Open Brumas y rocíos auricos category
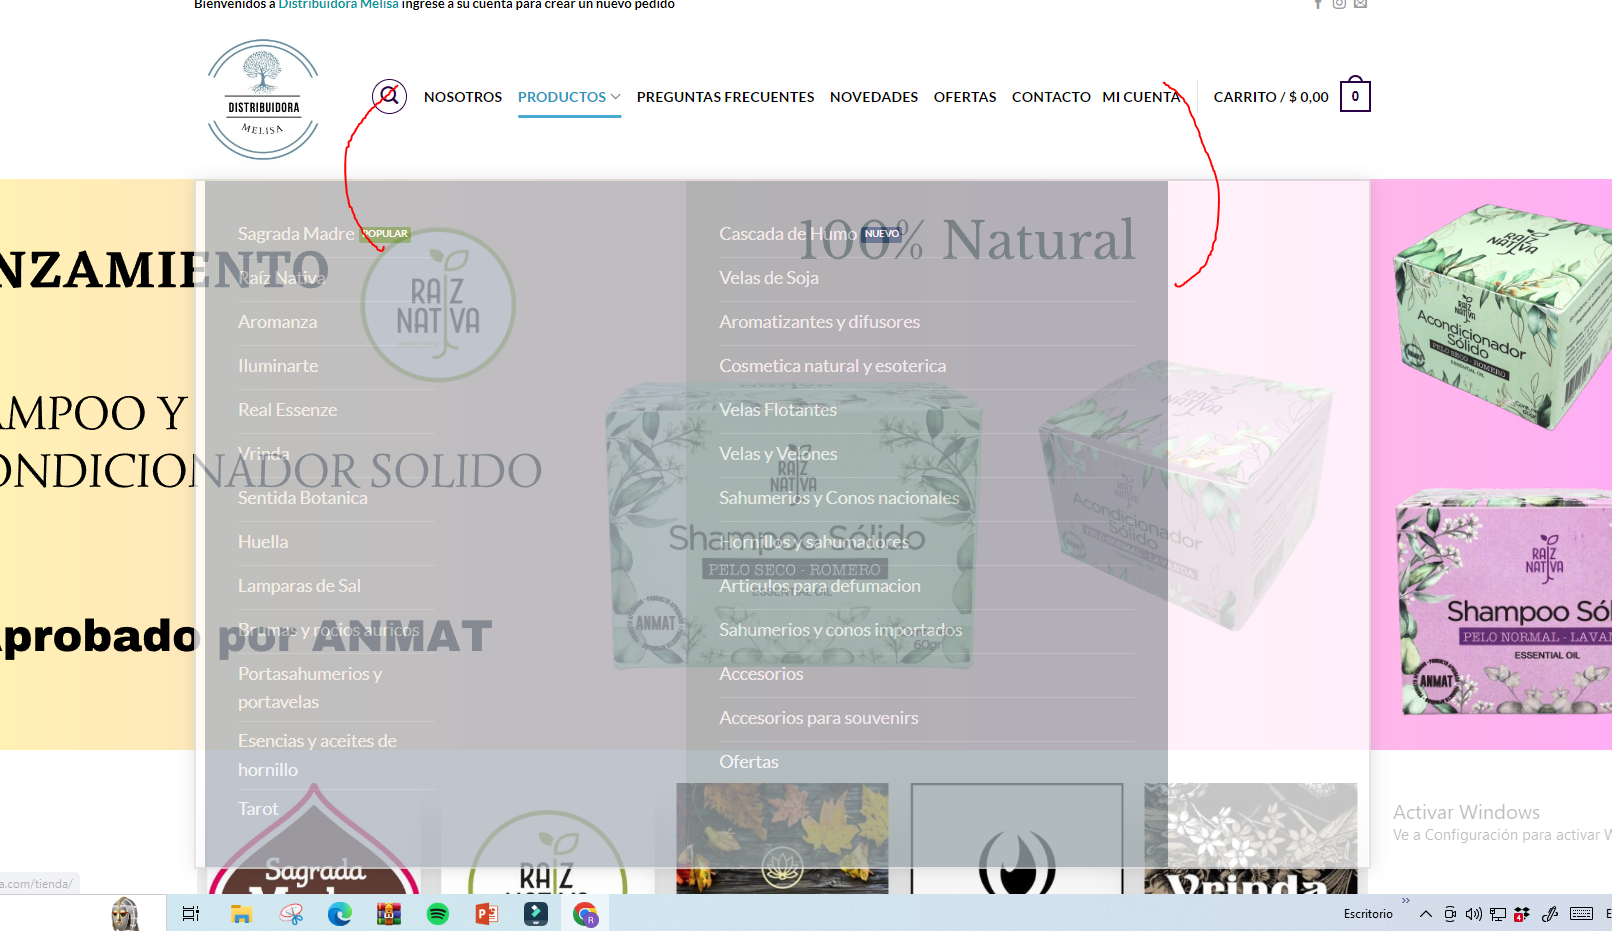Viewport: 1612px width, 931px height. 328,630
